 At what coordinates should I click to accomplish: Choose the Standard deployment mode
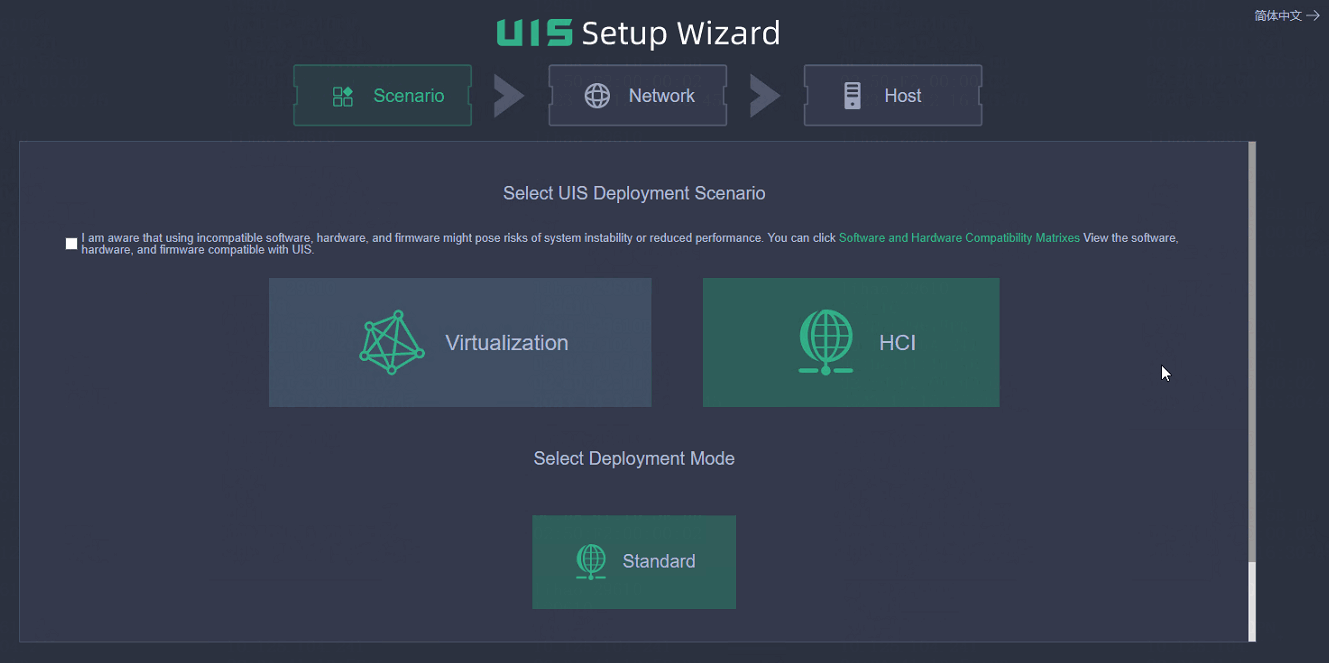pos(634,562)
